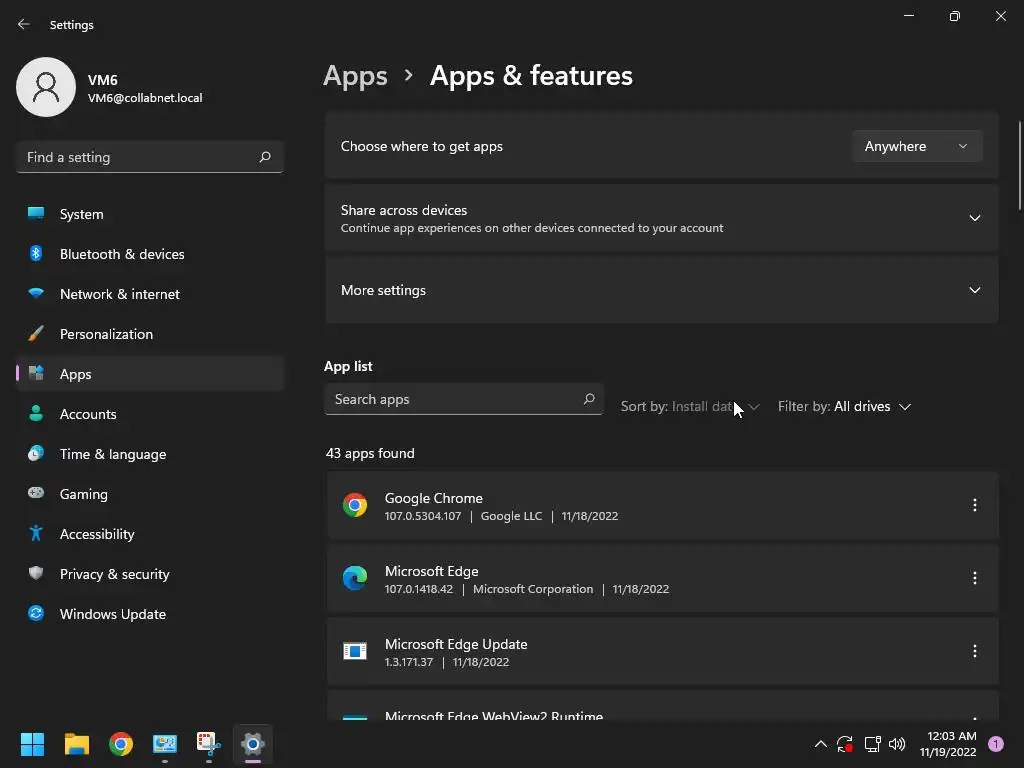Click the magnifier icon in Search apps

(589, 398)
